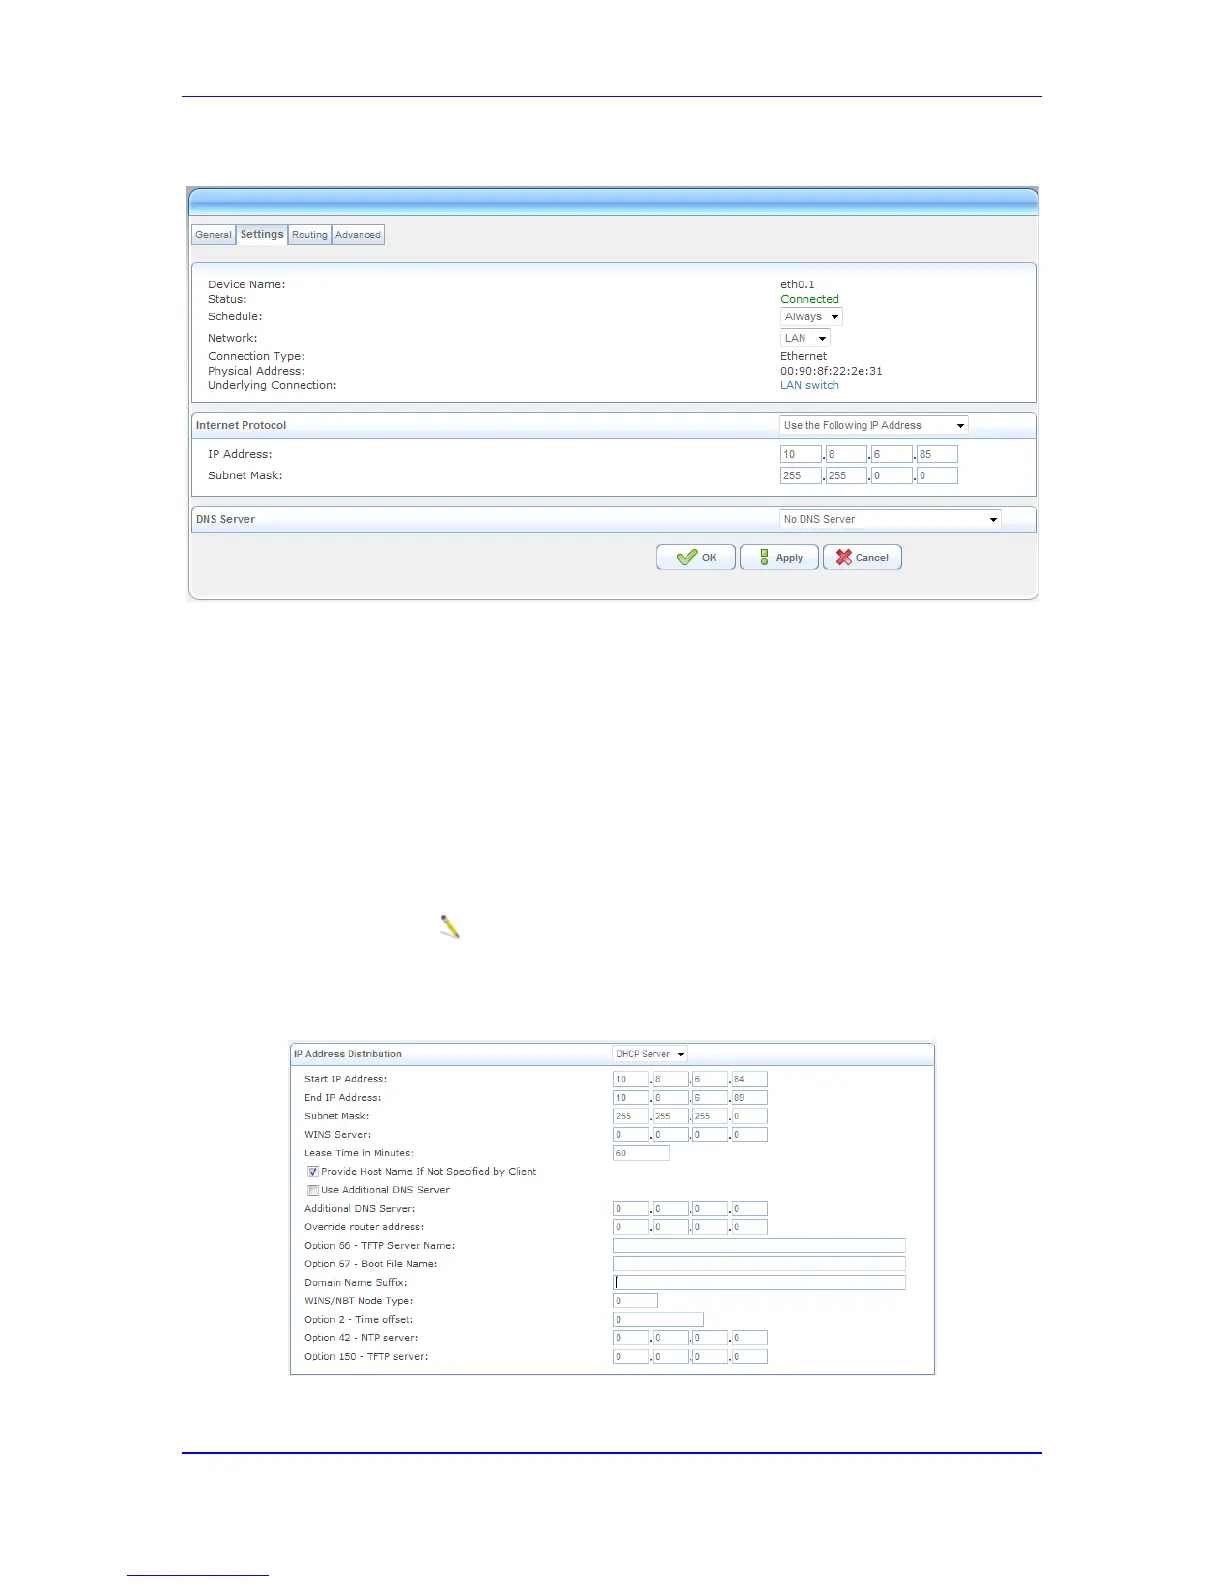The width and height of the screenshot is (1224, 1584).
Task: Click the IP Address Distribution heading
Action: tap(348, 1054)
